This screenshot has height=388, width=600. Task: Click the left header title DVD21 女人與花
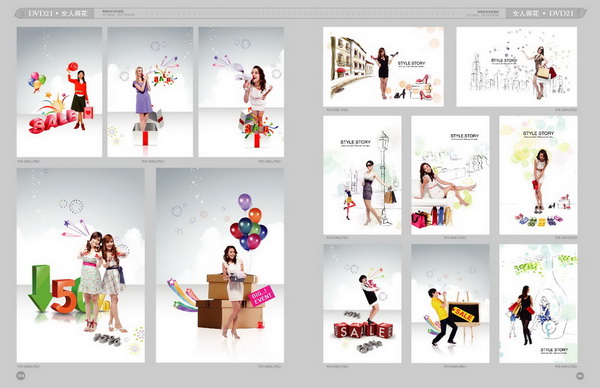[x=58, y=13]
